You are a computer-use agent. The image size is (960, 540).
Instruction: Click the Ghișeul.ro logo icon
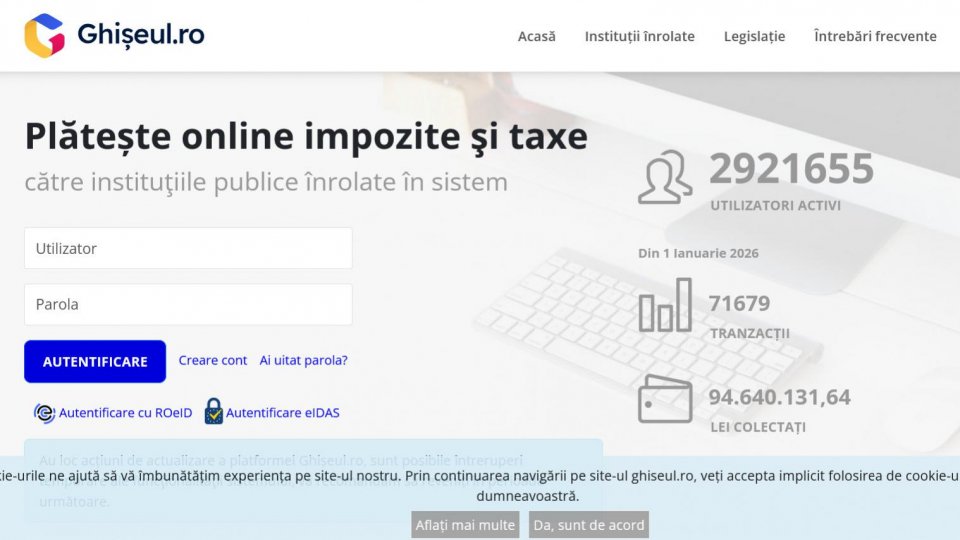(x=45, y=35)
